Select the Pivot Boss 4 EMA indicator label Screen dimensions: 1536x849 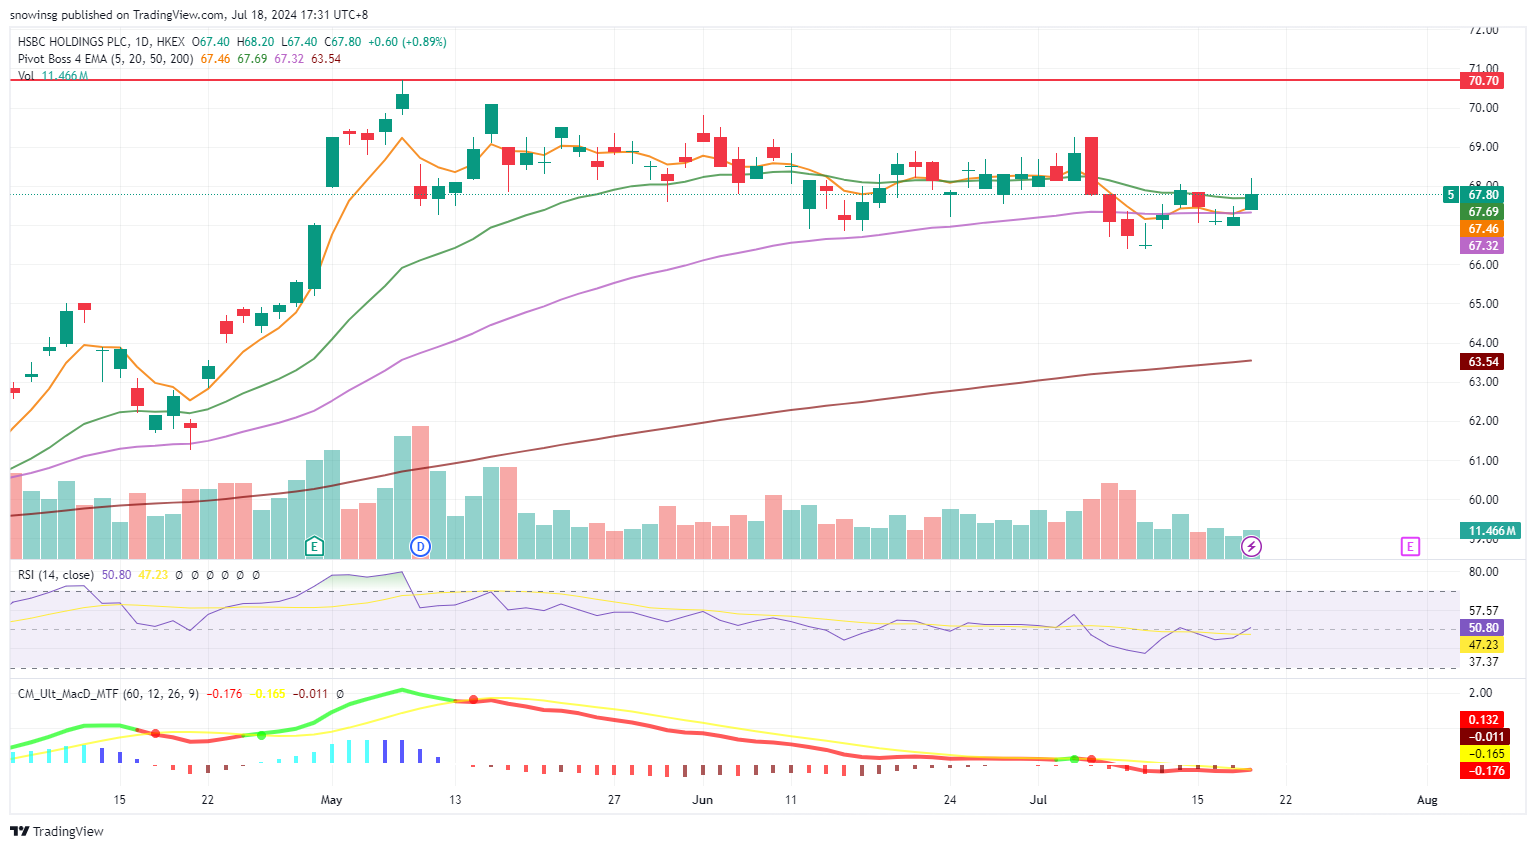click(x=105, y=59)
